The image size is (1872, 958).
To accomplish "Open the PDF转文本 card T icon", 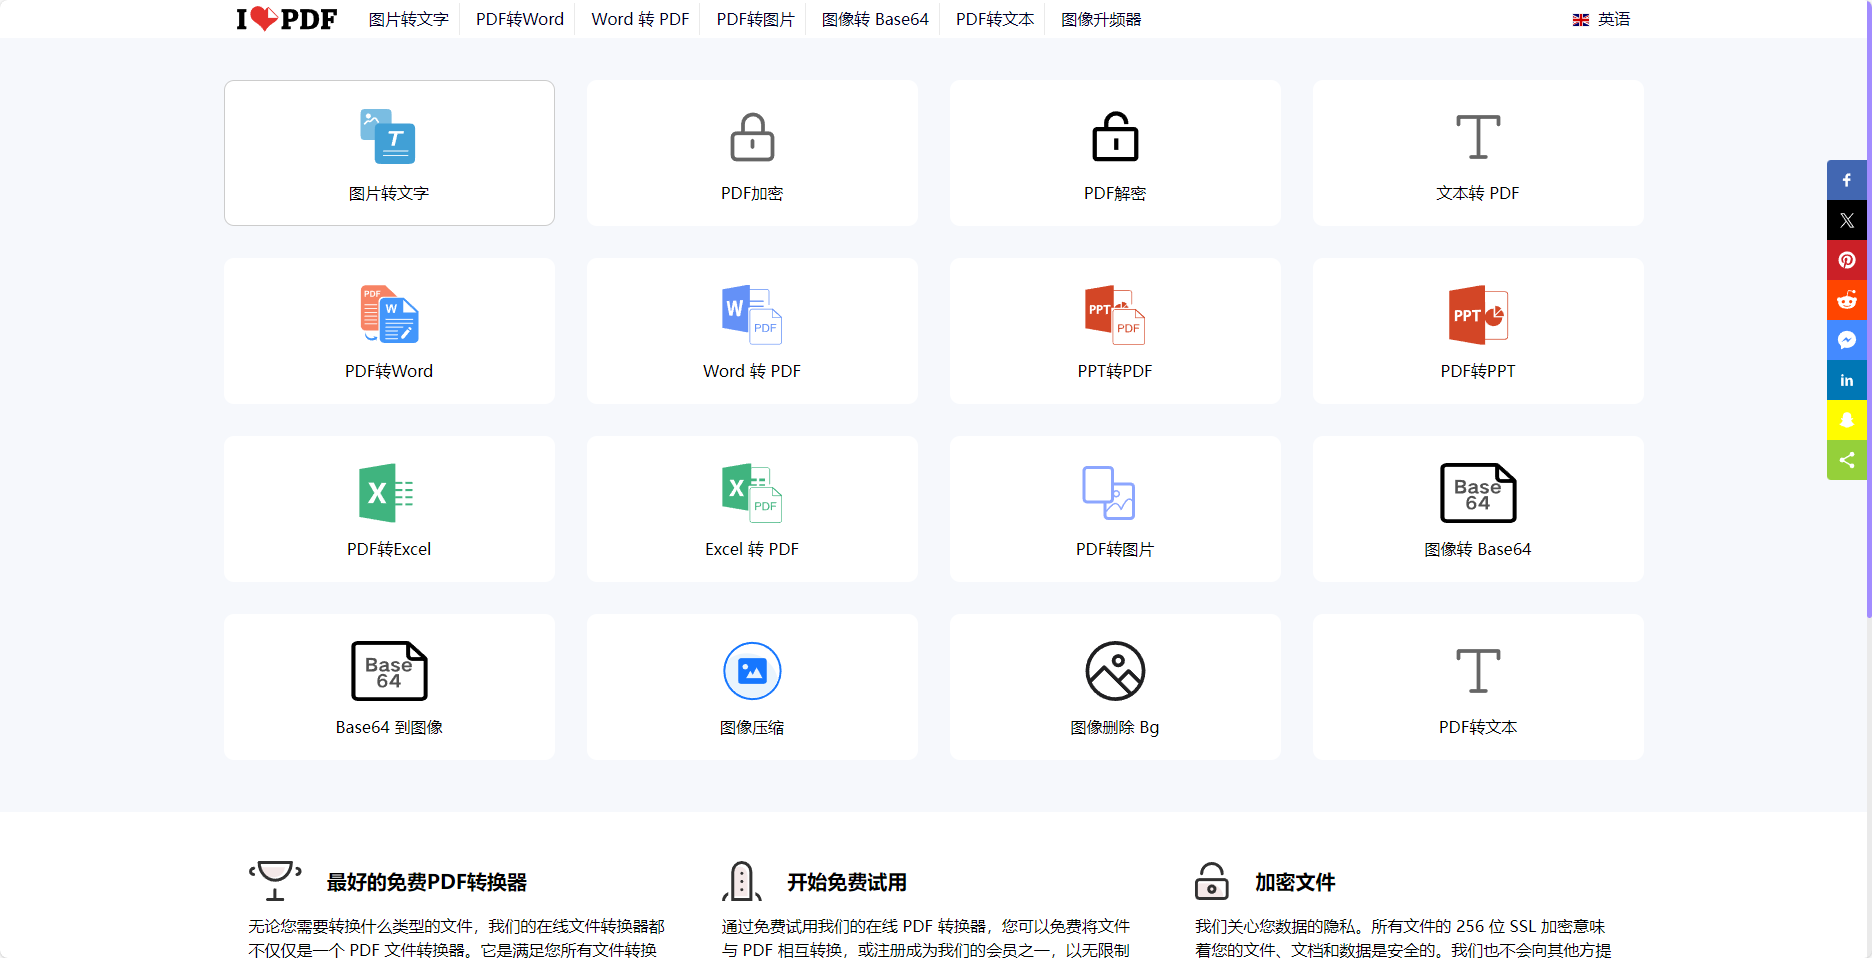I will tap(1478, 670).
